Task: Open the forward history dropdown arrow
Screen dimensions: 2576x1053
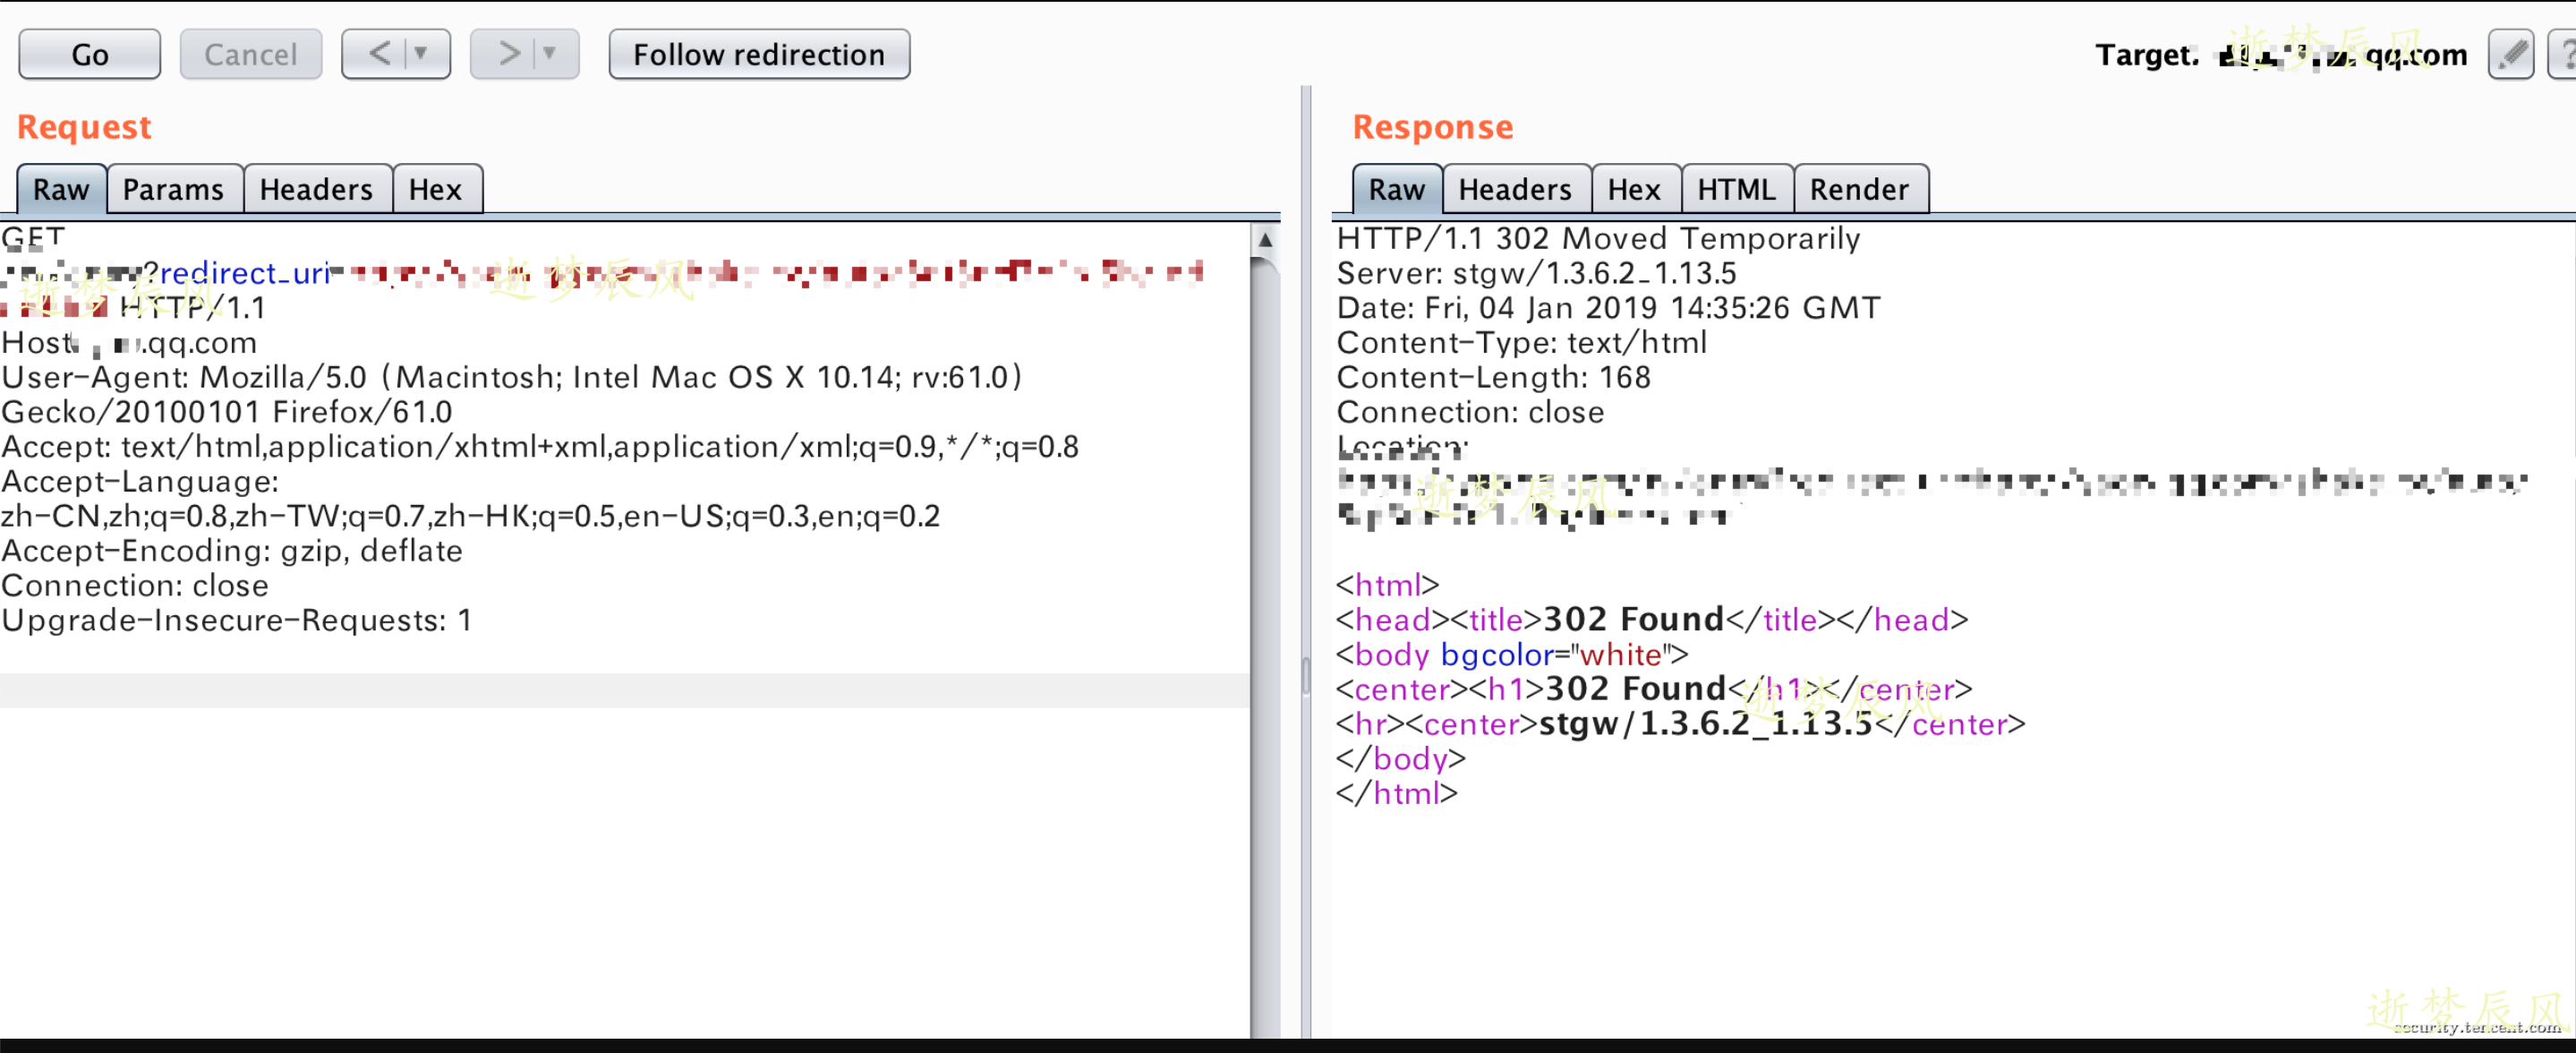Action: click(x=549, y=54)
